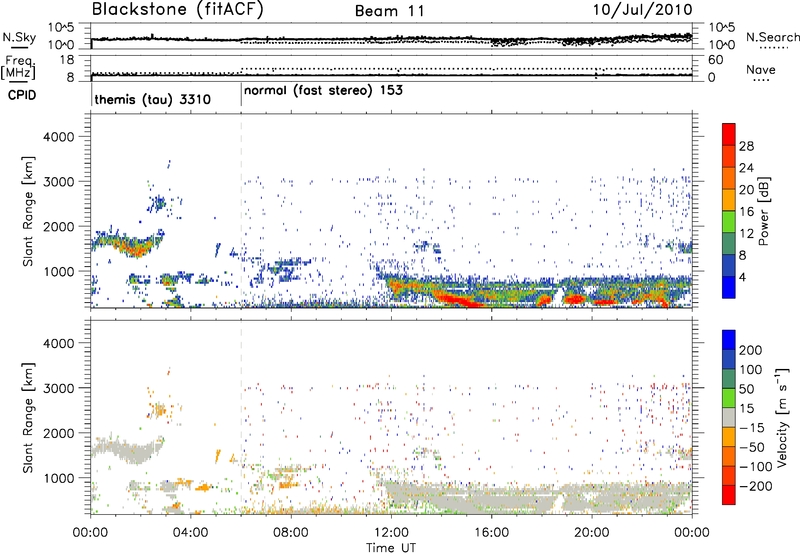This screenshot has width=800, height=554.
Task: Click the 28 tick on power colorbar
Action: click(746, 146)
